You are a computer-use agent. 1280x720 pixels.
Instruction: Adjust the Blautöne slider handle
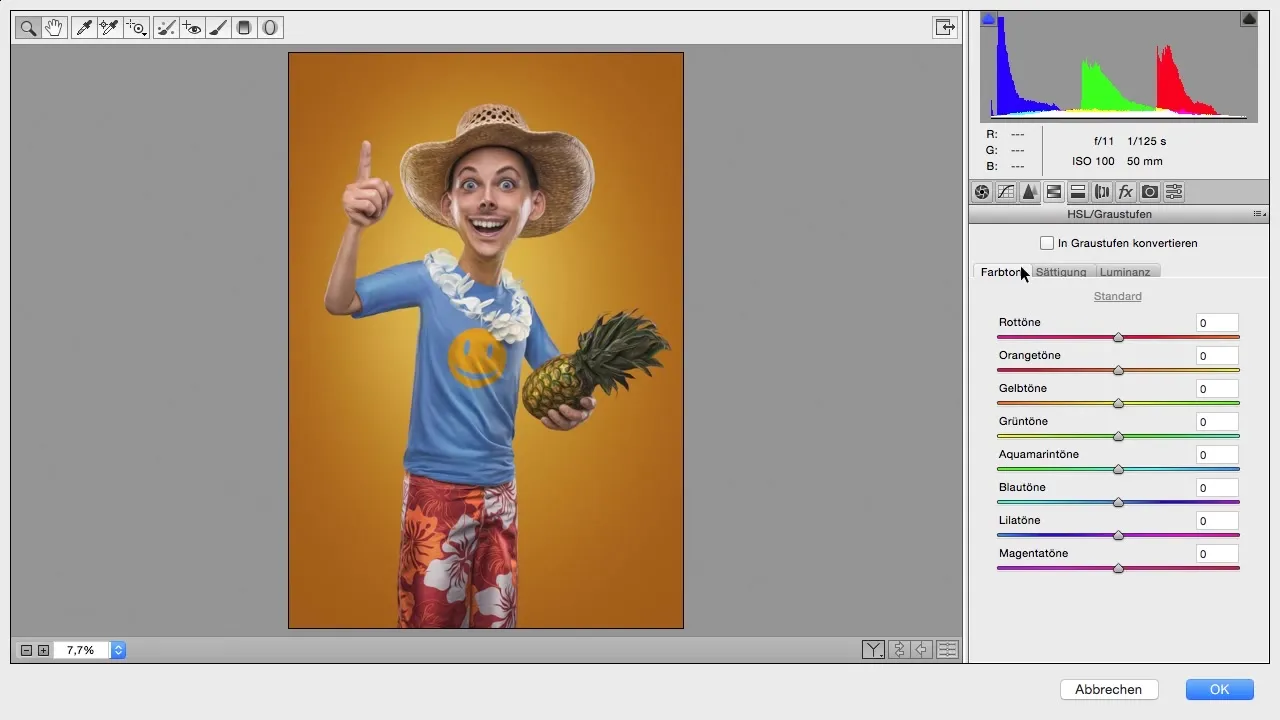click(x=1119, y=503)
